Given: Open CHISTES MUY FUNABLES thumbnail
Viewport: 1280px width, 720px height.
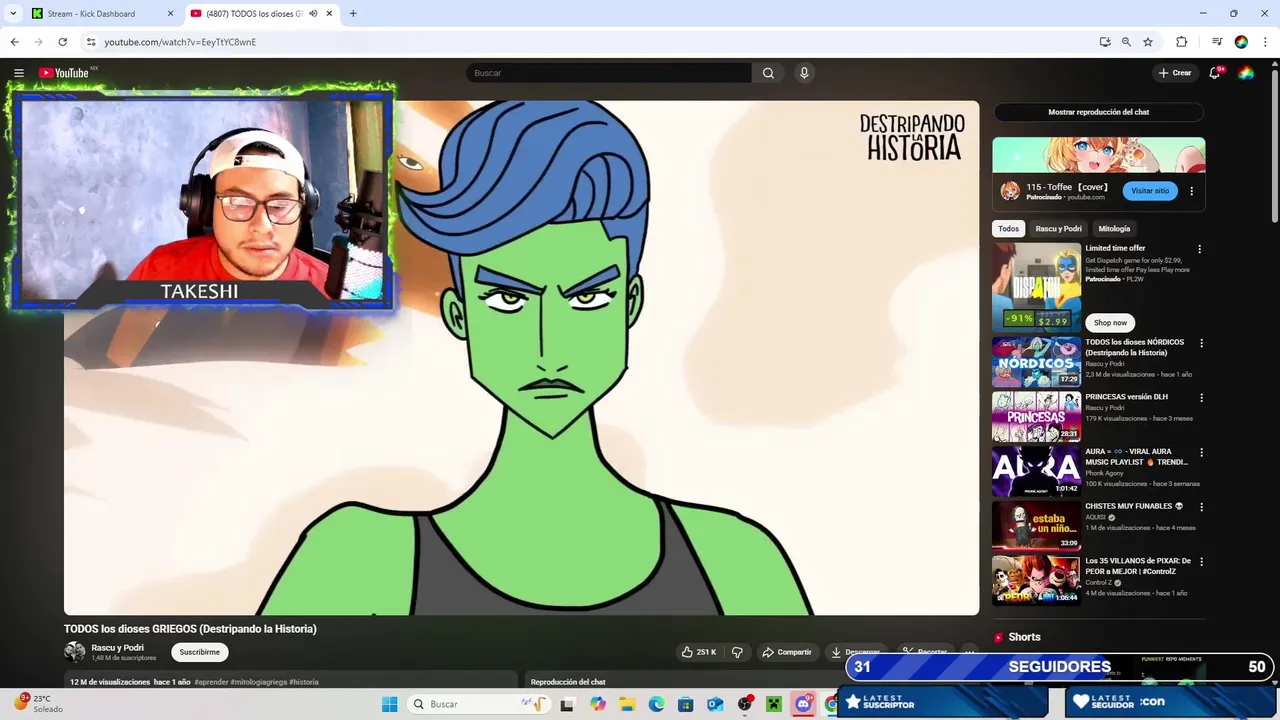Looking at the screenshot, I should pos(1036,526).
